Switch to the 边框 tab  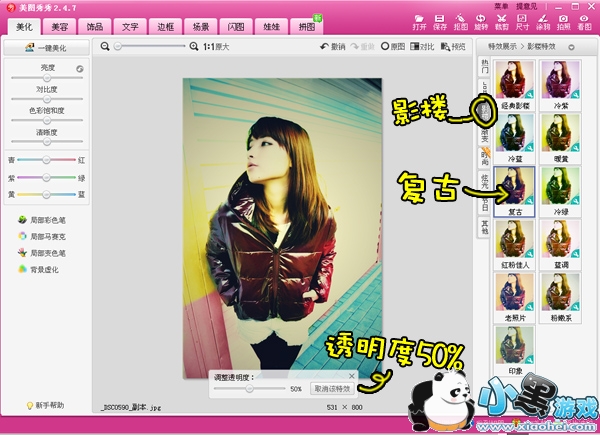pos(165,26)
